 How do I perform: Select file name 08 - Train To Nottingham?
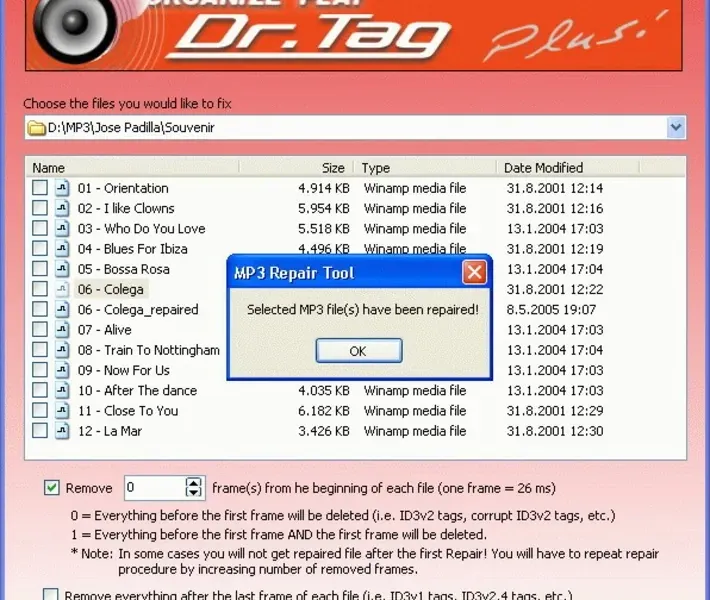[x=149, y=350]
